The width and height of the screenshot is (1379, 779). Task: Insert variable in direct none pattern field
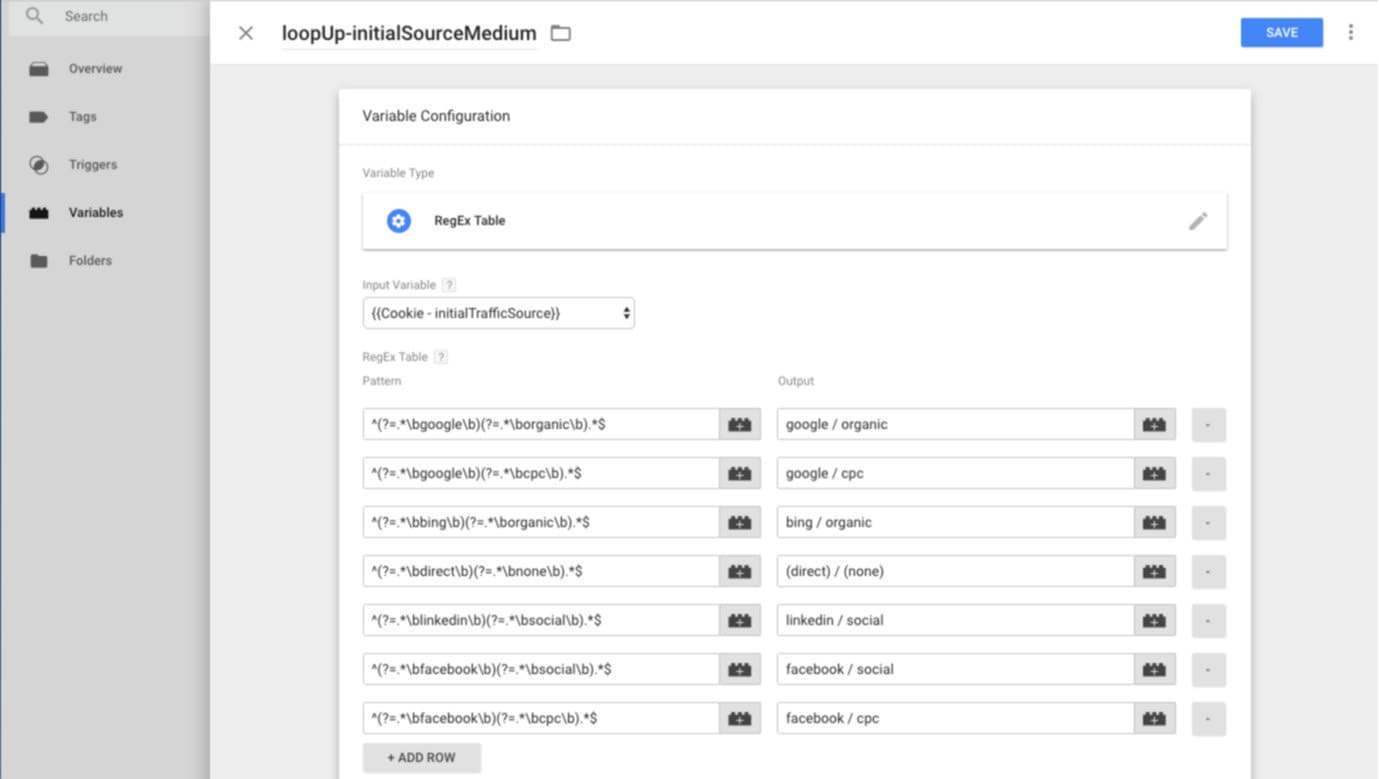[740, 571]
